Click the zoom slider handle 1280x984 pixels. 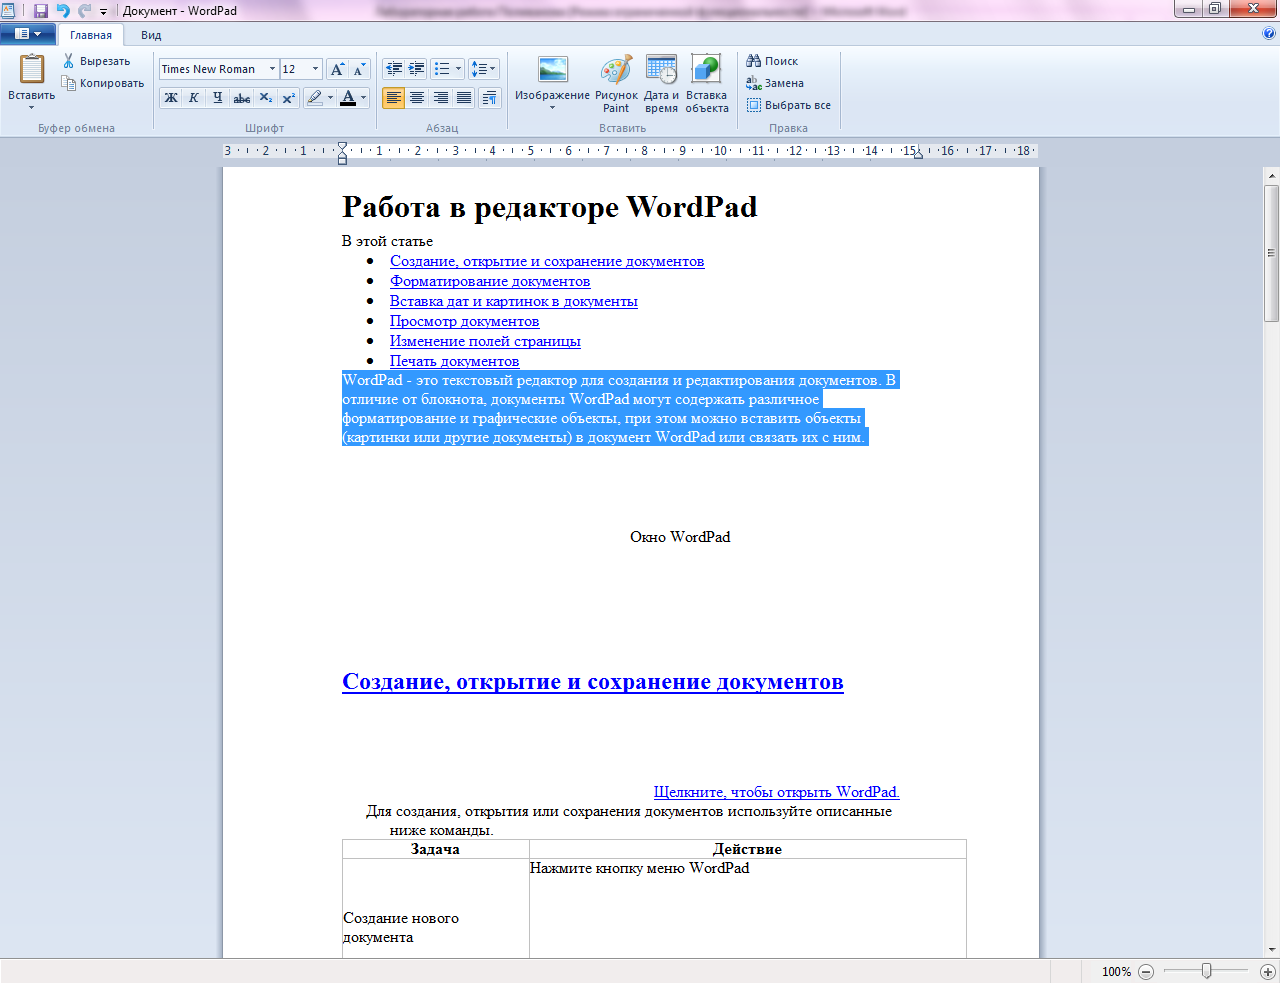pyautogui.click(x=1207, y=971)
